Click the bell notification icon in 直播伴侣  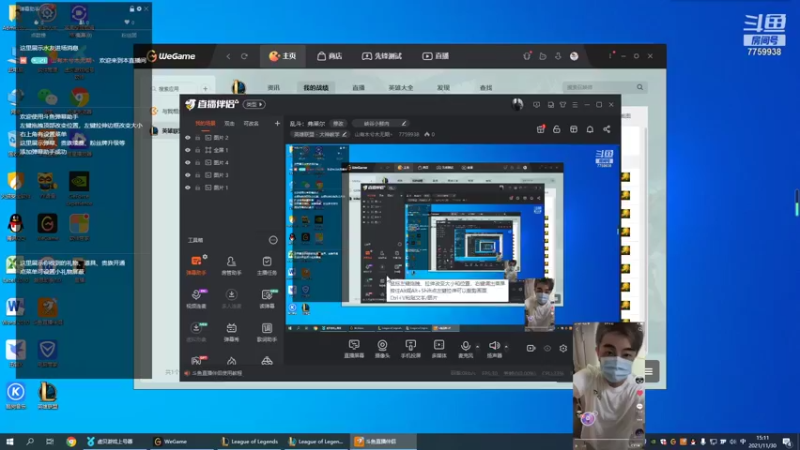[590, 130]
